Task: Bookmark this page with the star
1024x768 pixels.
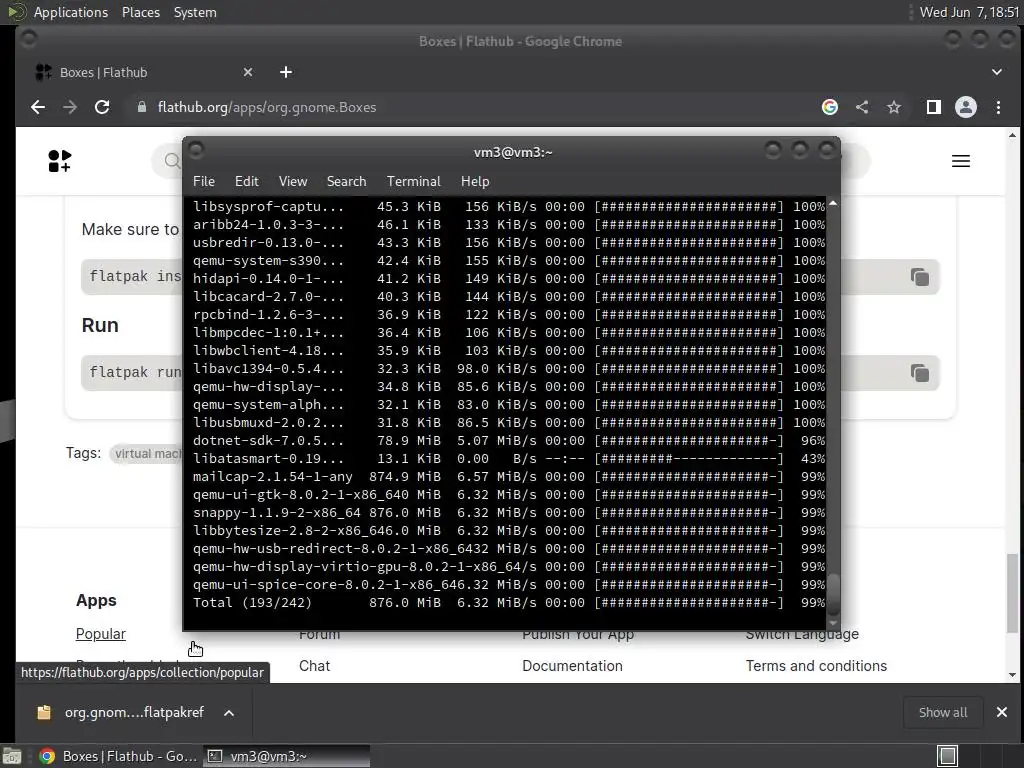Action: pos(893,107)
